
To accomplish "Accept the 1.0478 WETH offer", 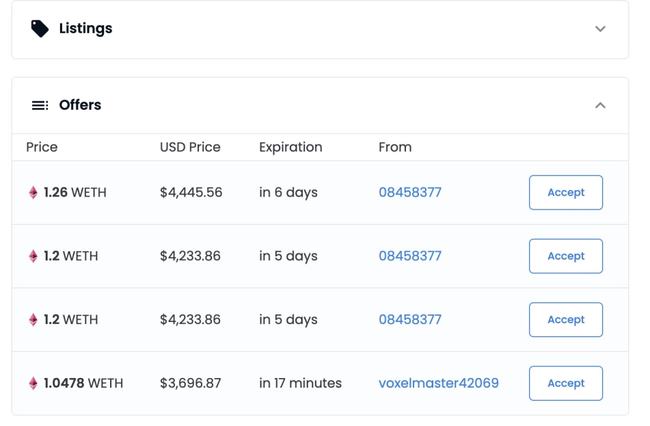I will coord(566,383).
